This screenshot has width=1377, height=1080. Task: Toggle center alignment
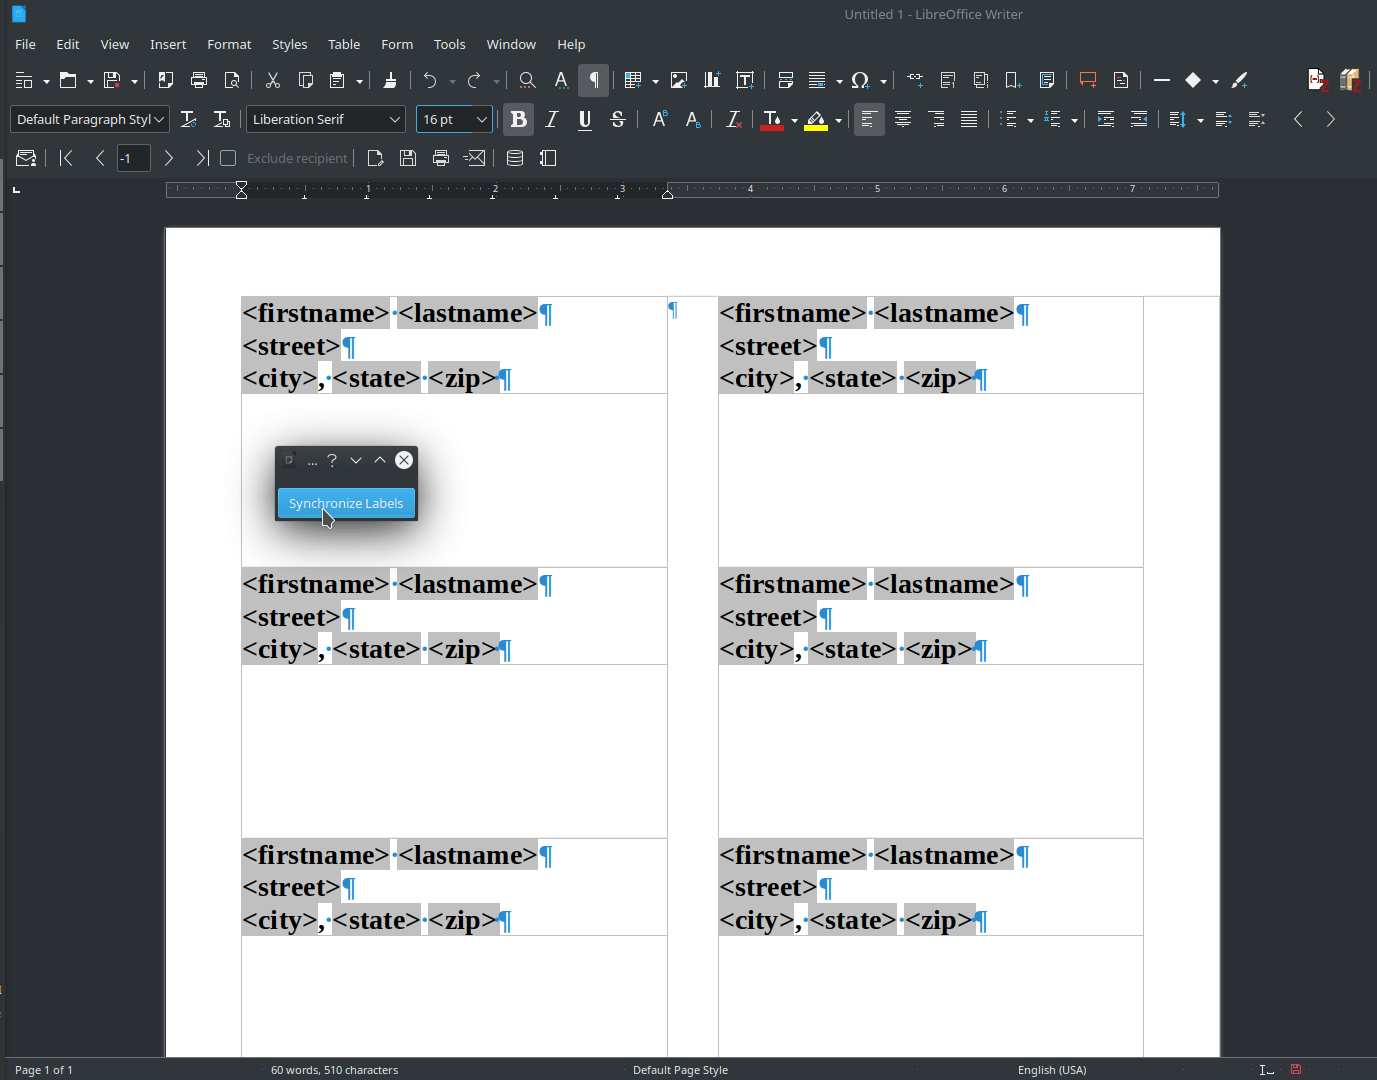[x=903, y=119]
